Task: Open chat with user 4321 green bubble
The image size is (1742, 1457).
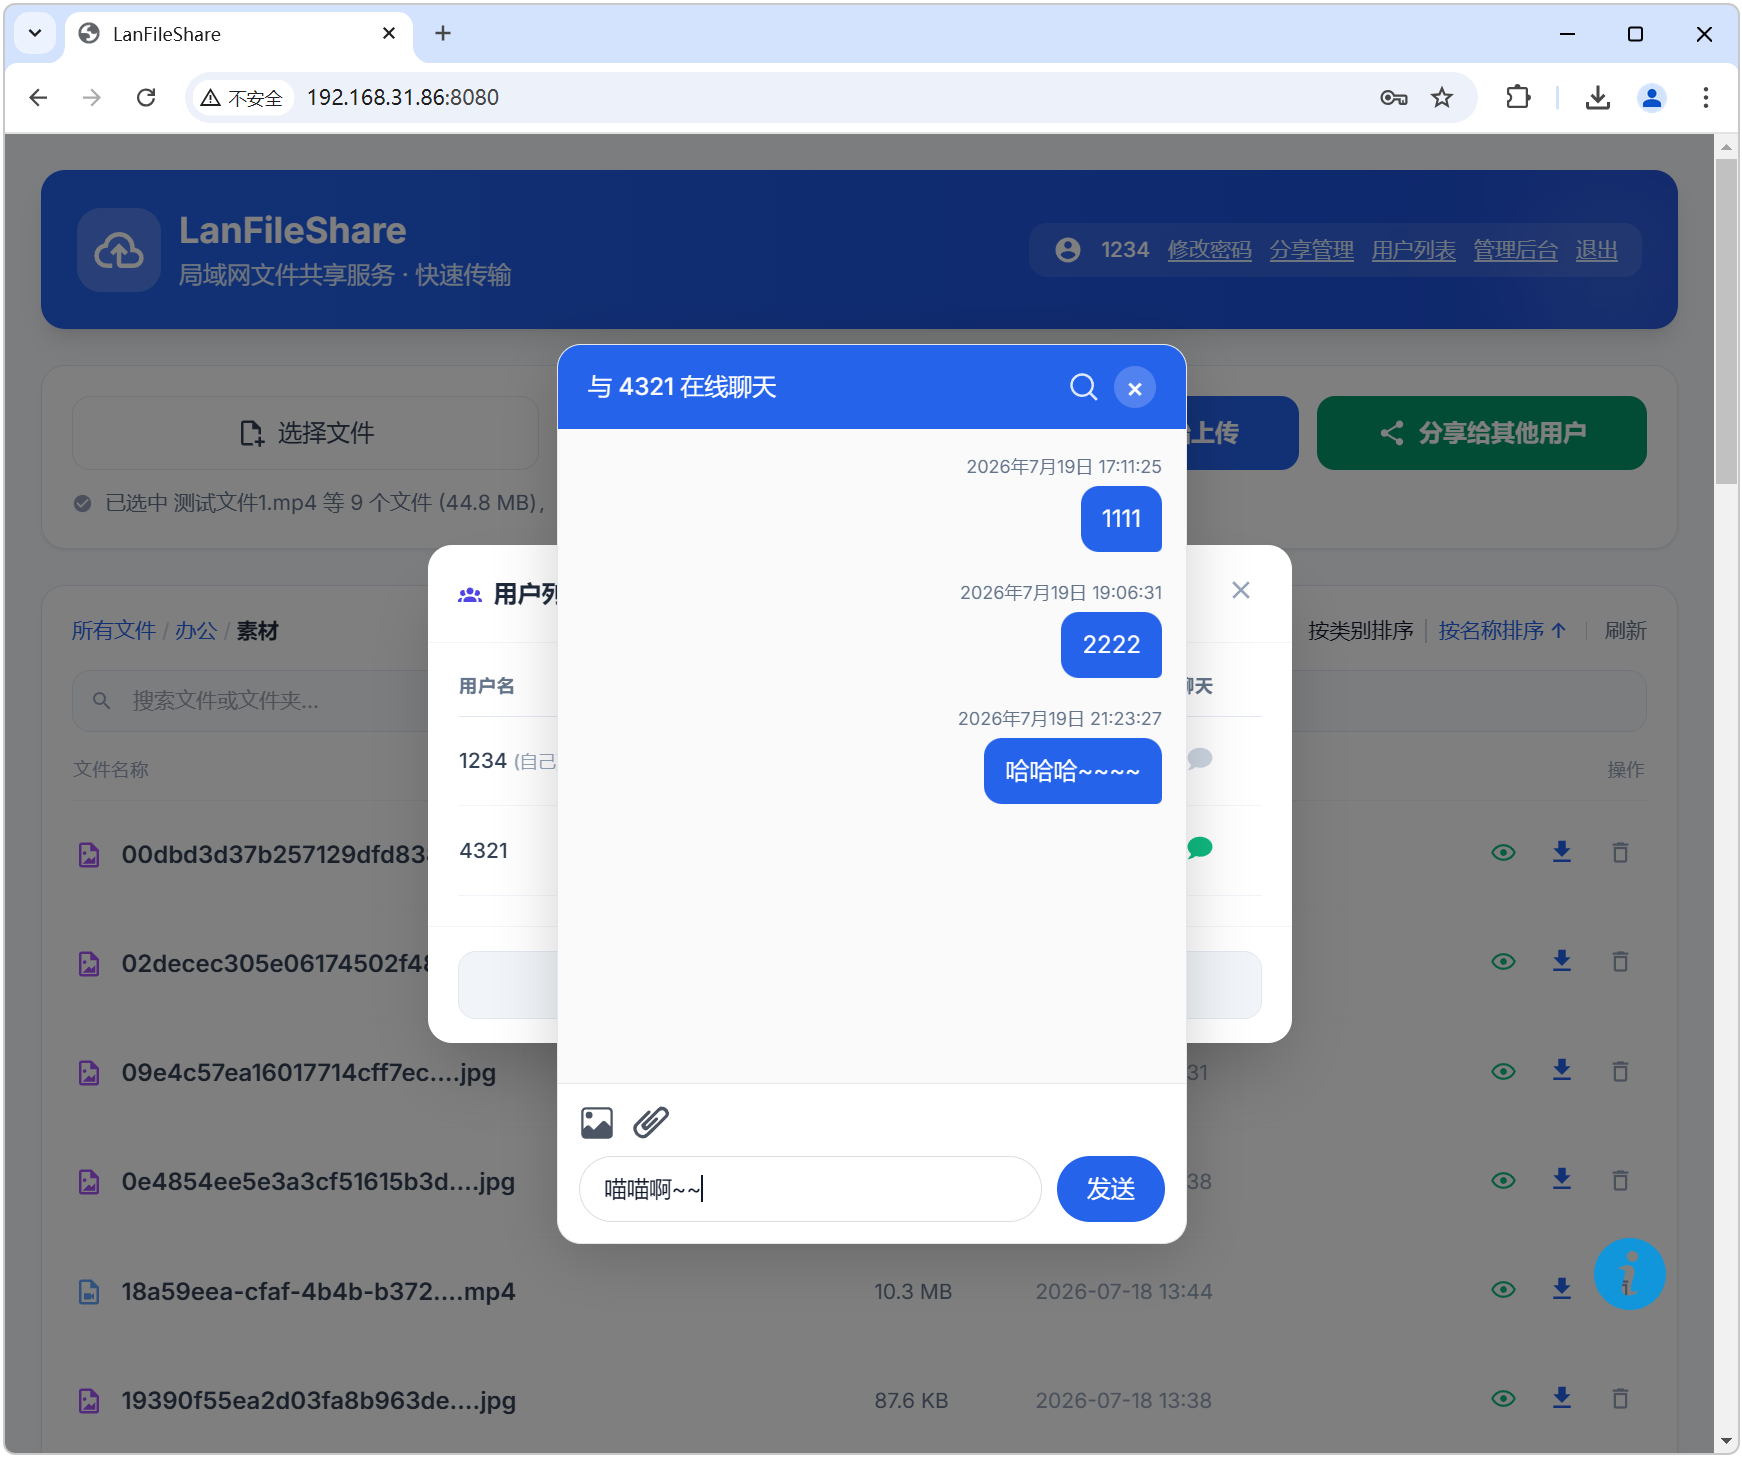Action: (1200, 848)
